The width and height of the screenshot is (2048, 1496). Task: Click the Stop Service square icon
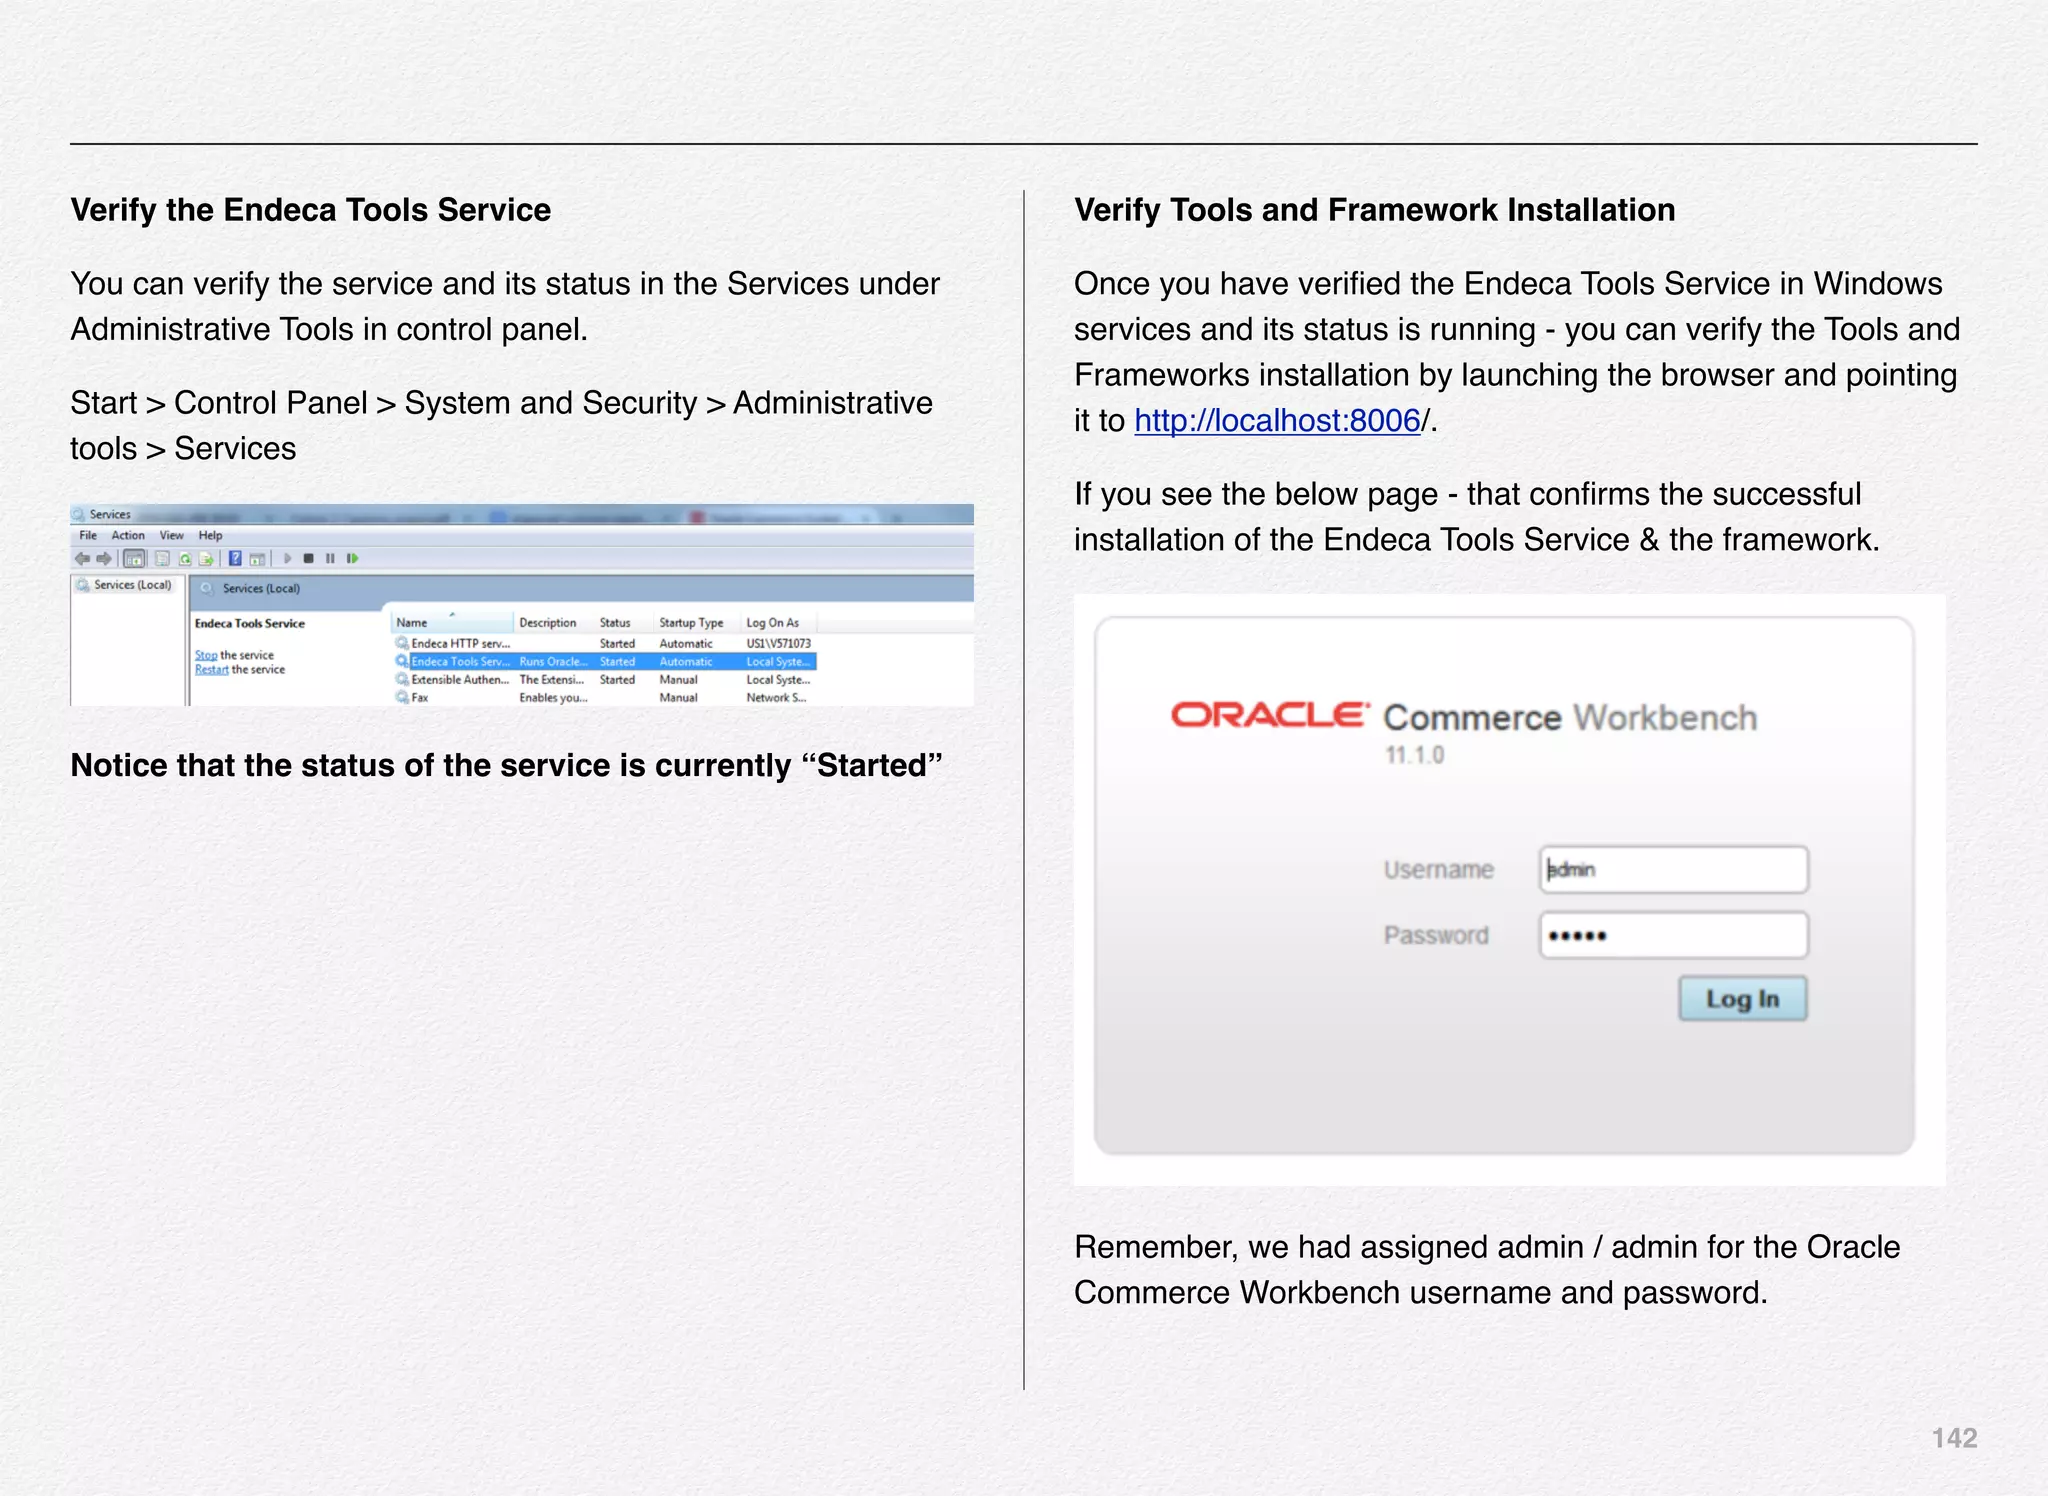pos(309,559)
